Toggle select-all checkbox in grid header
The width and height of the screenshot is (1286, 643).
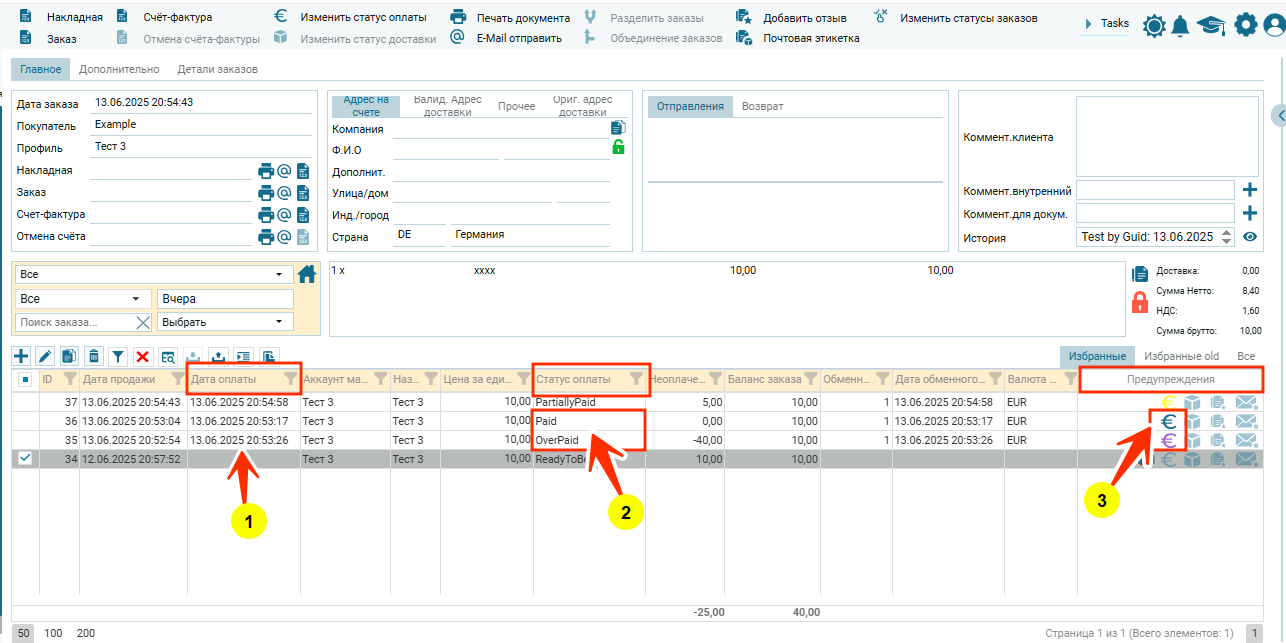click(x=25, y=379)
